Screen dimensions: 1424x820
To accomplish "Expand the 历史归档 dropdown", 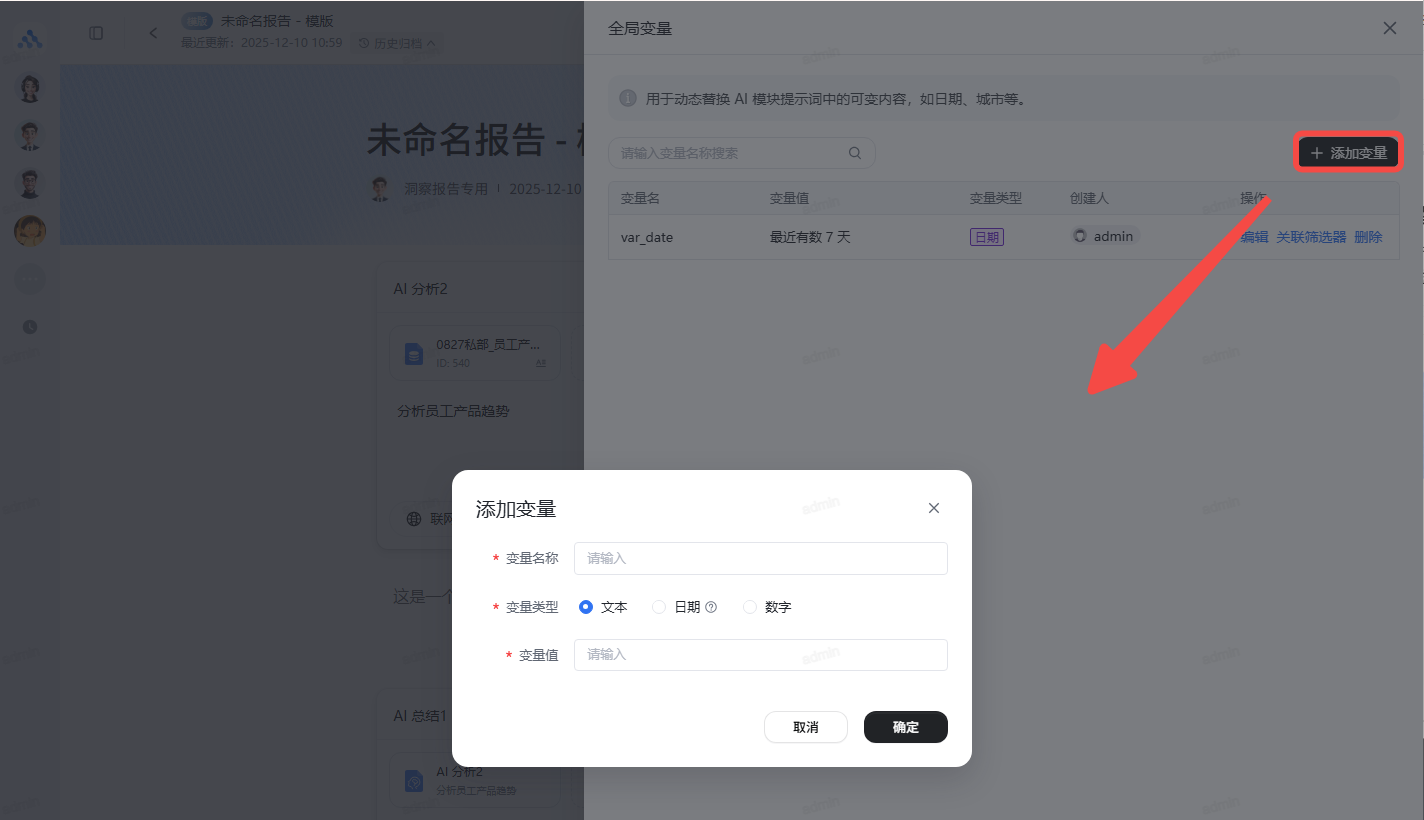I will (x=397, y=43).
